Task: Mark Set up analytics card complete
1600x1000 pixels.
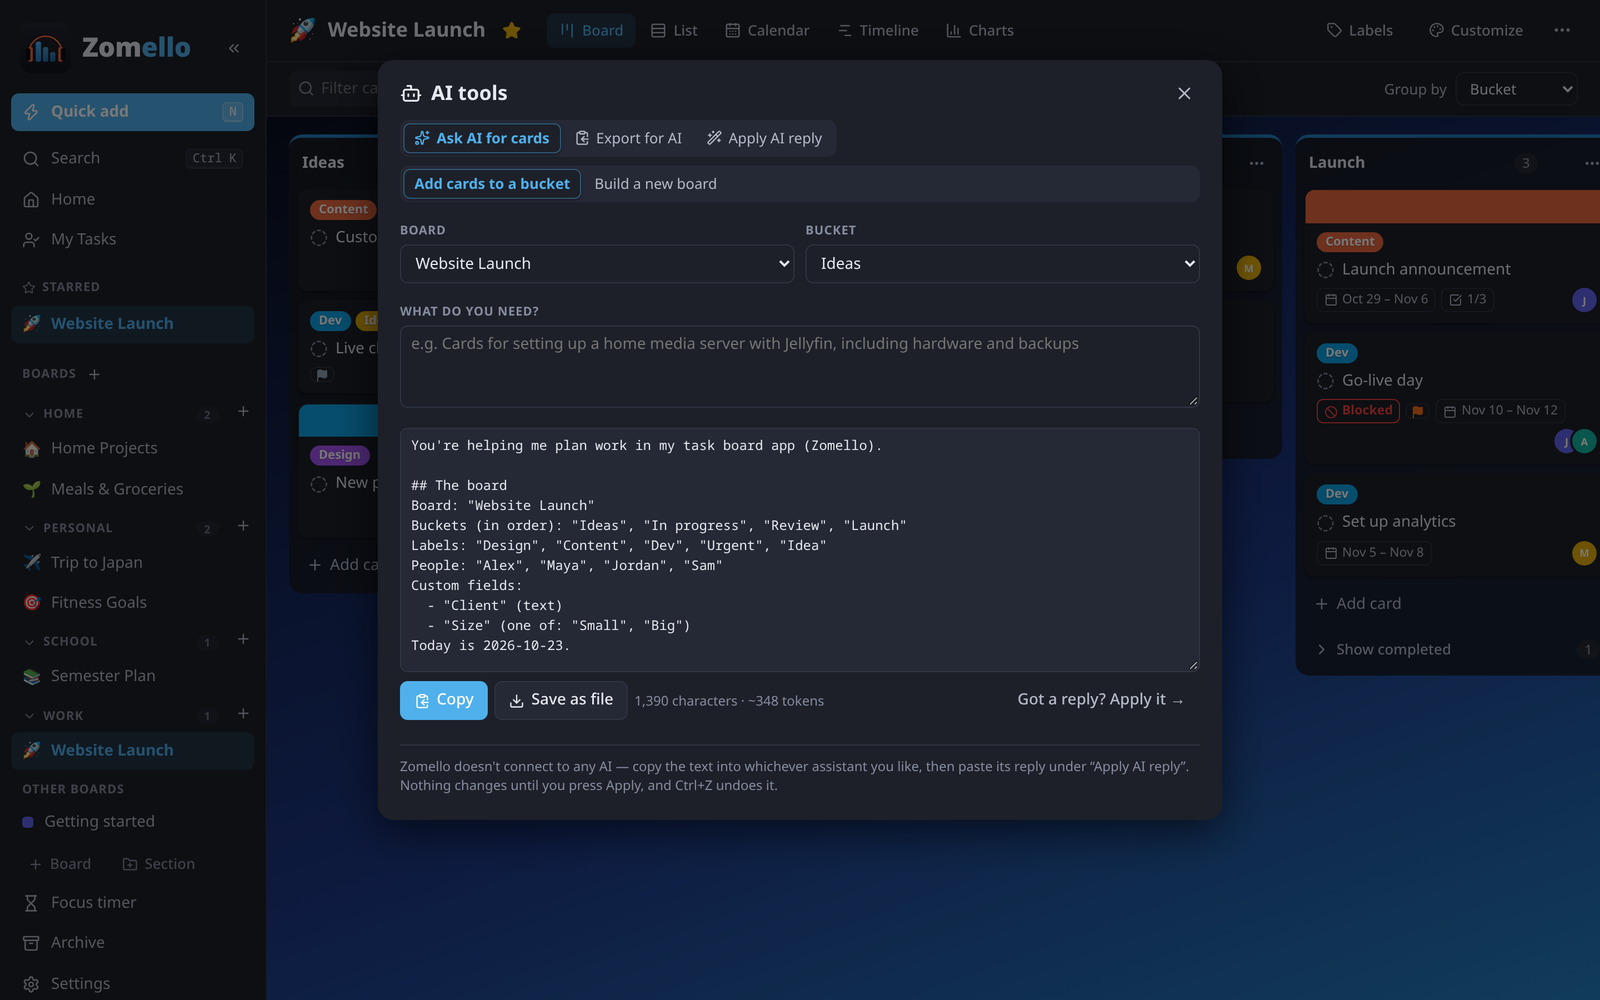Action: click(x=1326, y=522)
